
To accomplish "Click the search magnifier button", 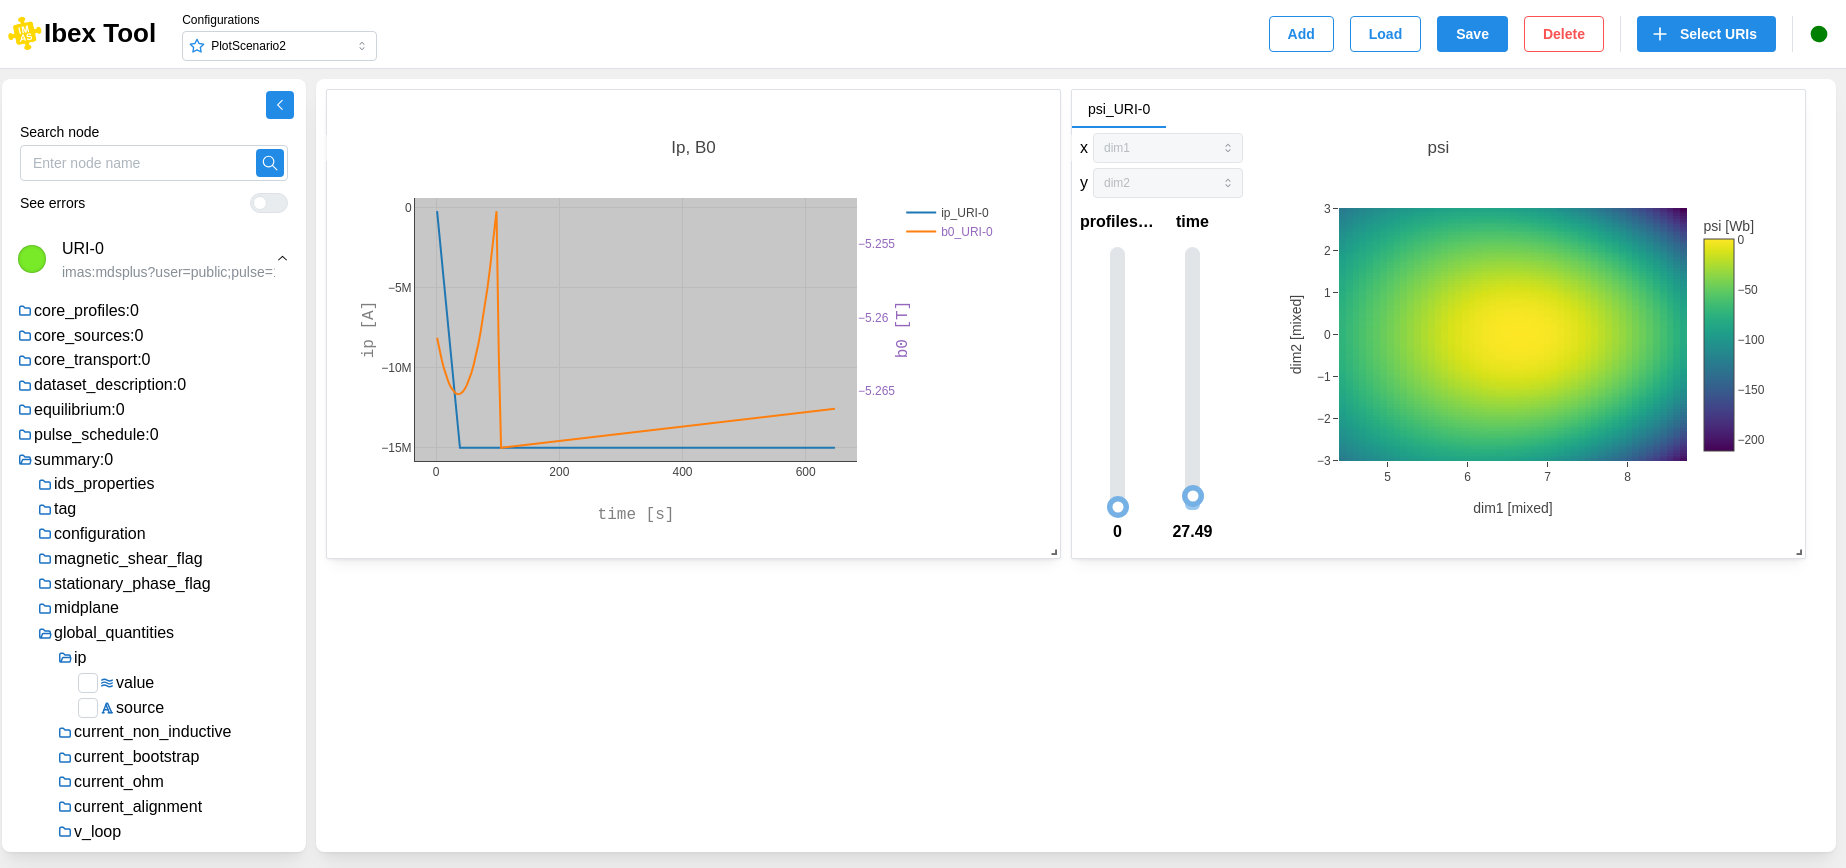I will [x=270, y=163].
